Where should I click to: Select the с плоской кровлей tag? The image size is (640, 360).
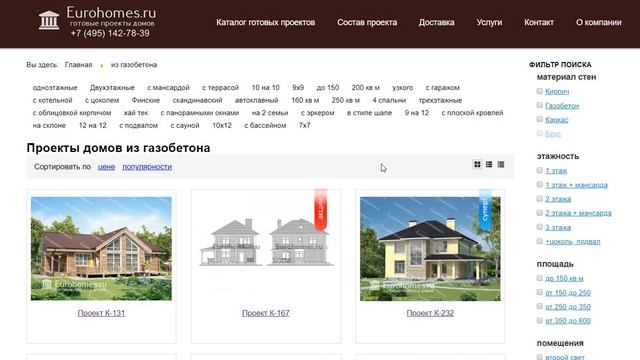(472, 113)
